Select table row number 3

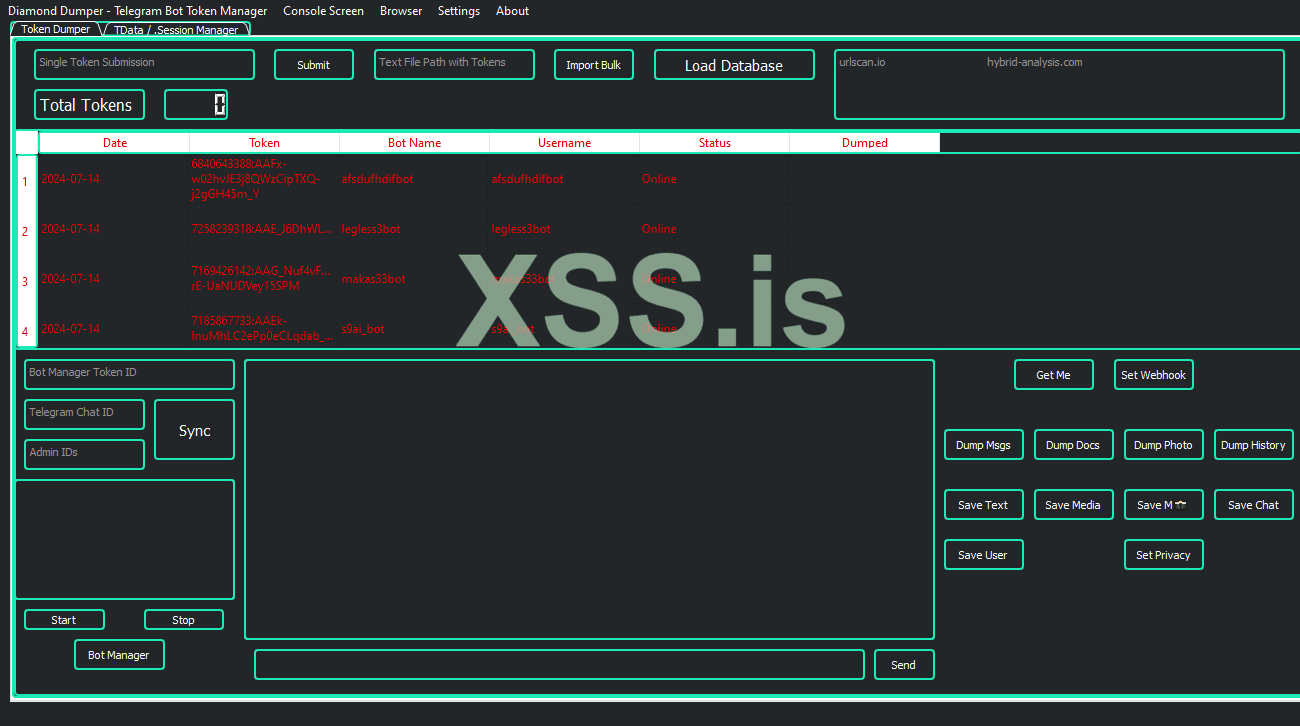[26, 281]
